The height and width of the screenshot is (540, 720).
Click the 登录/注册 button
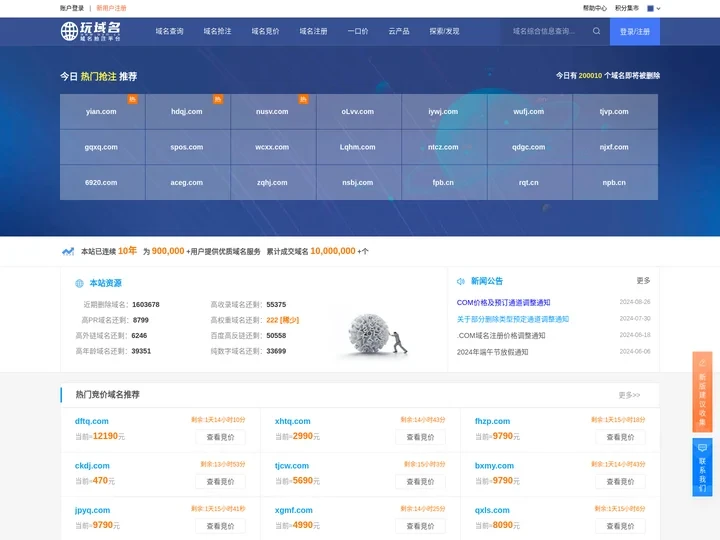click(635, 31)
